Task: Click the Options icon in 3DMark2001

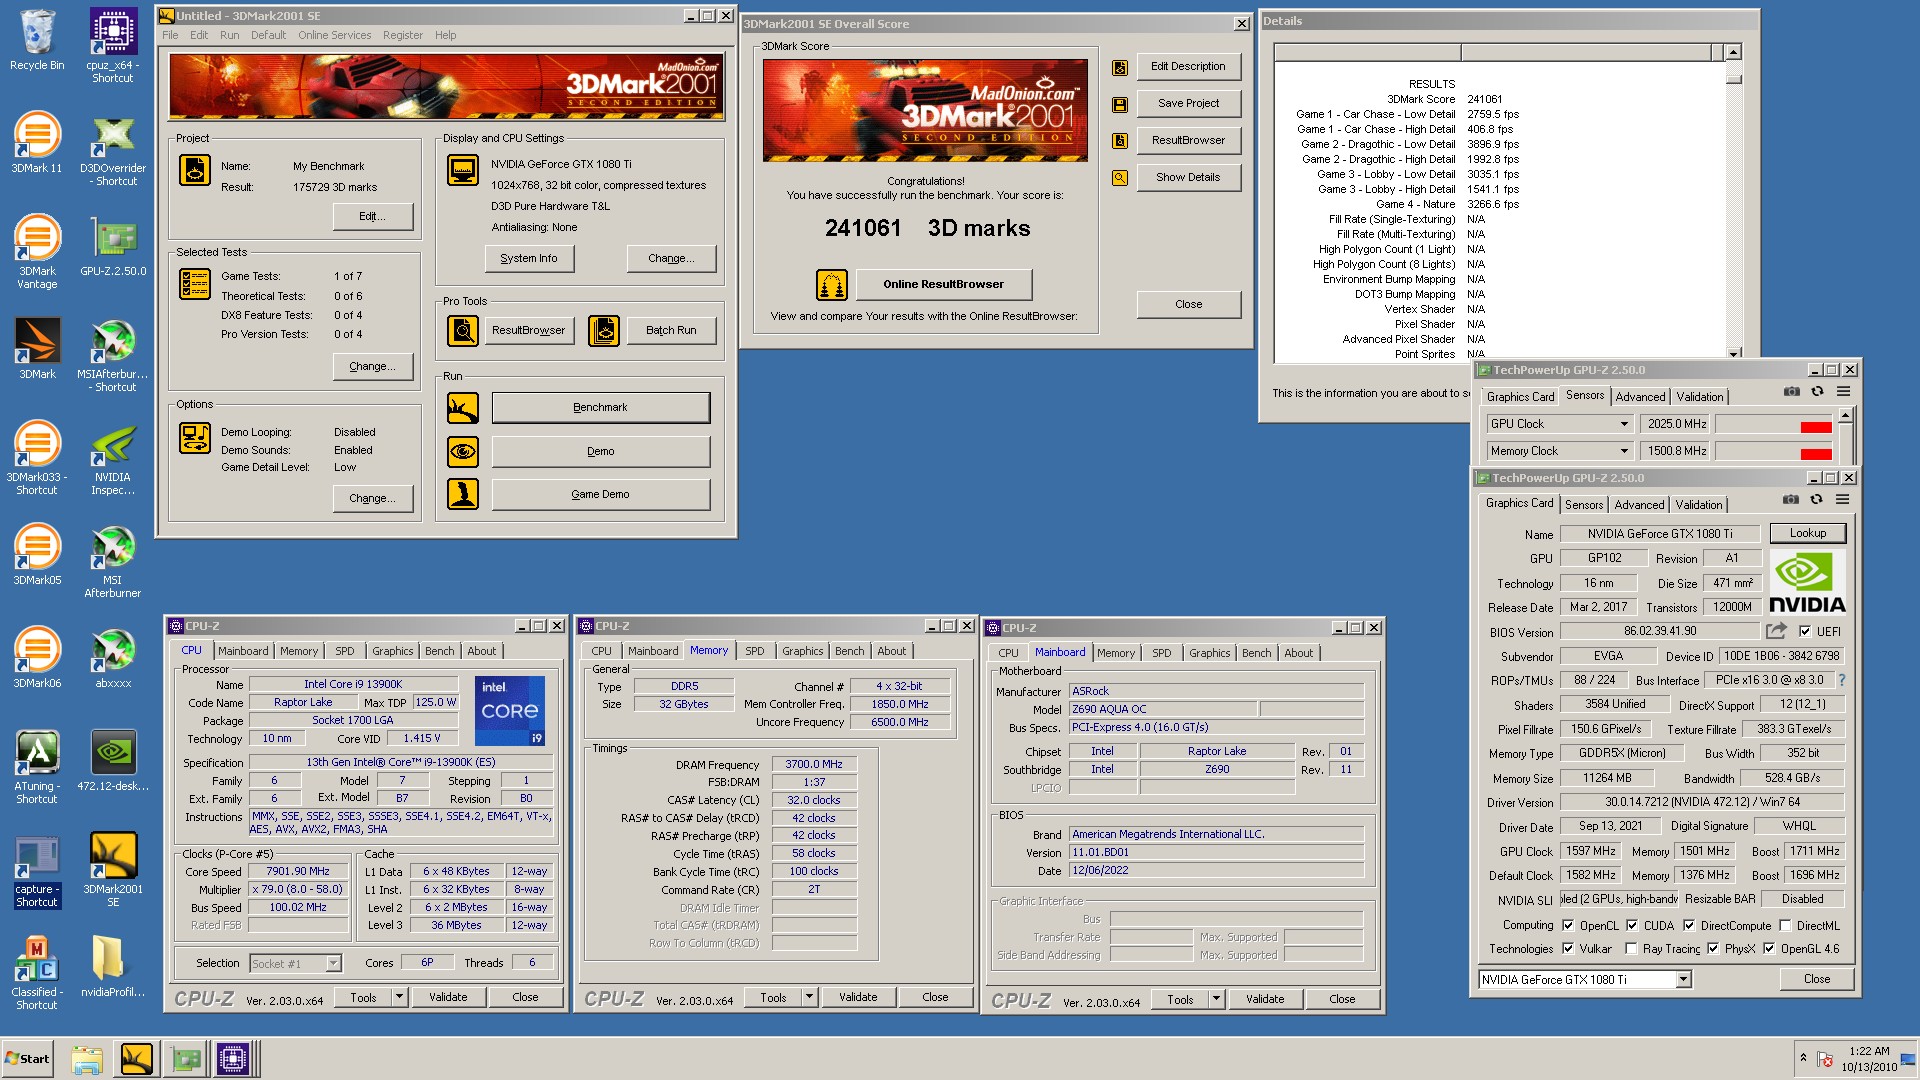Action: click(195, 438)
